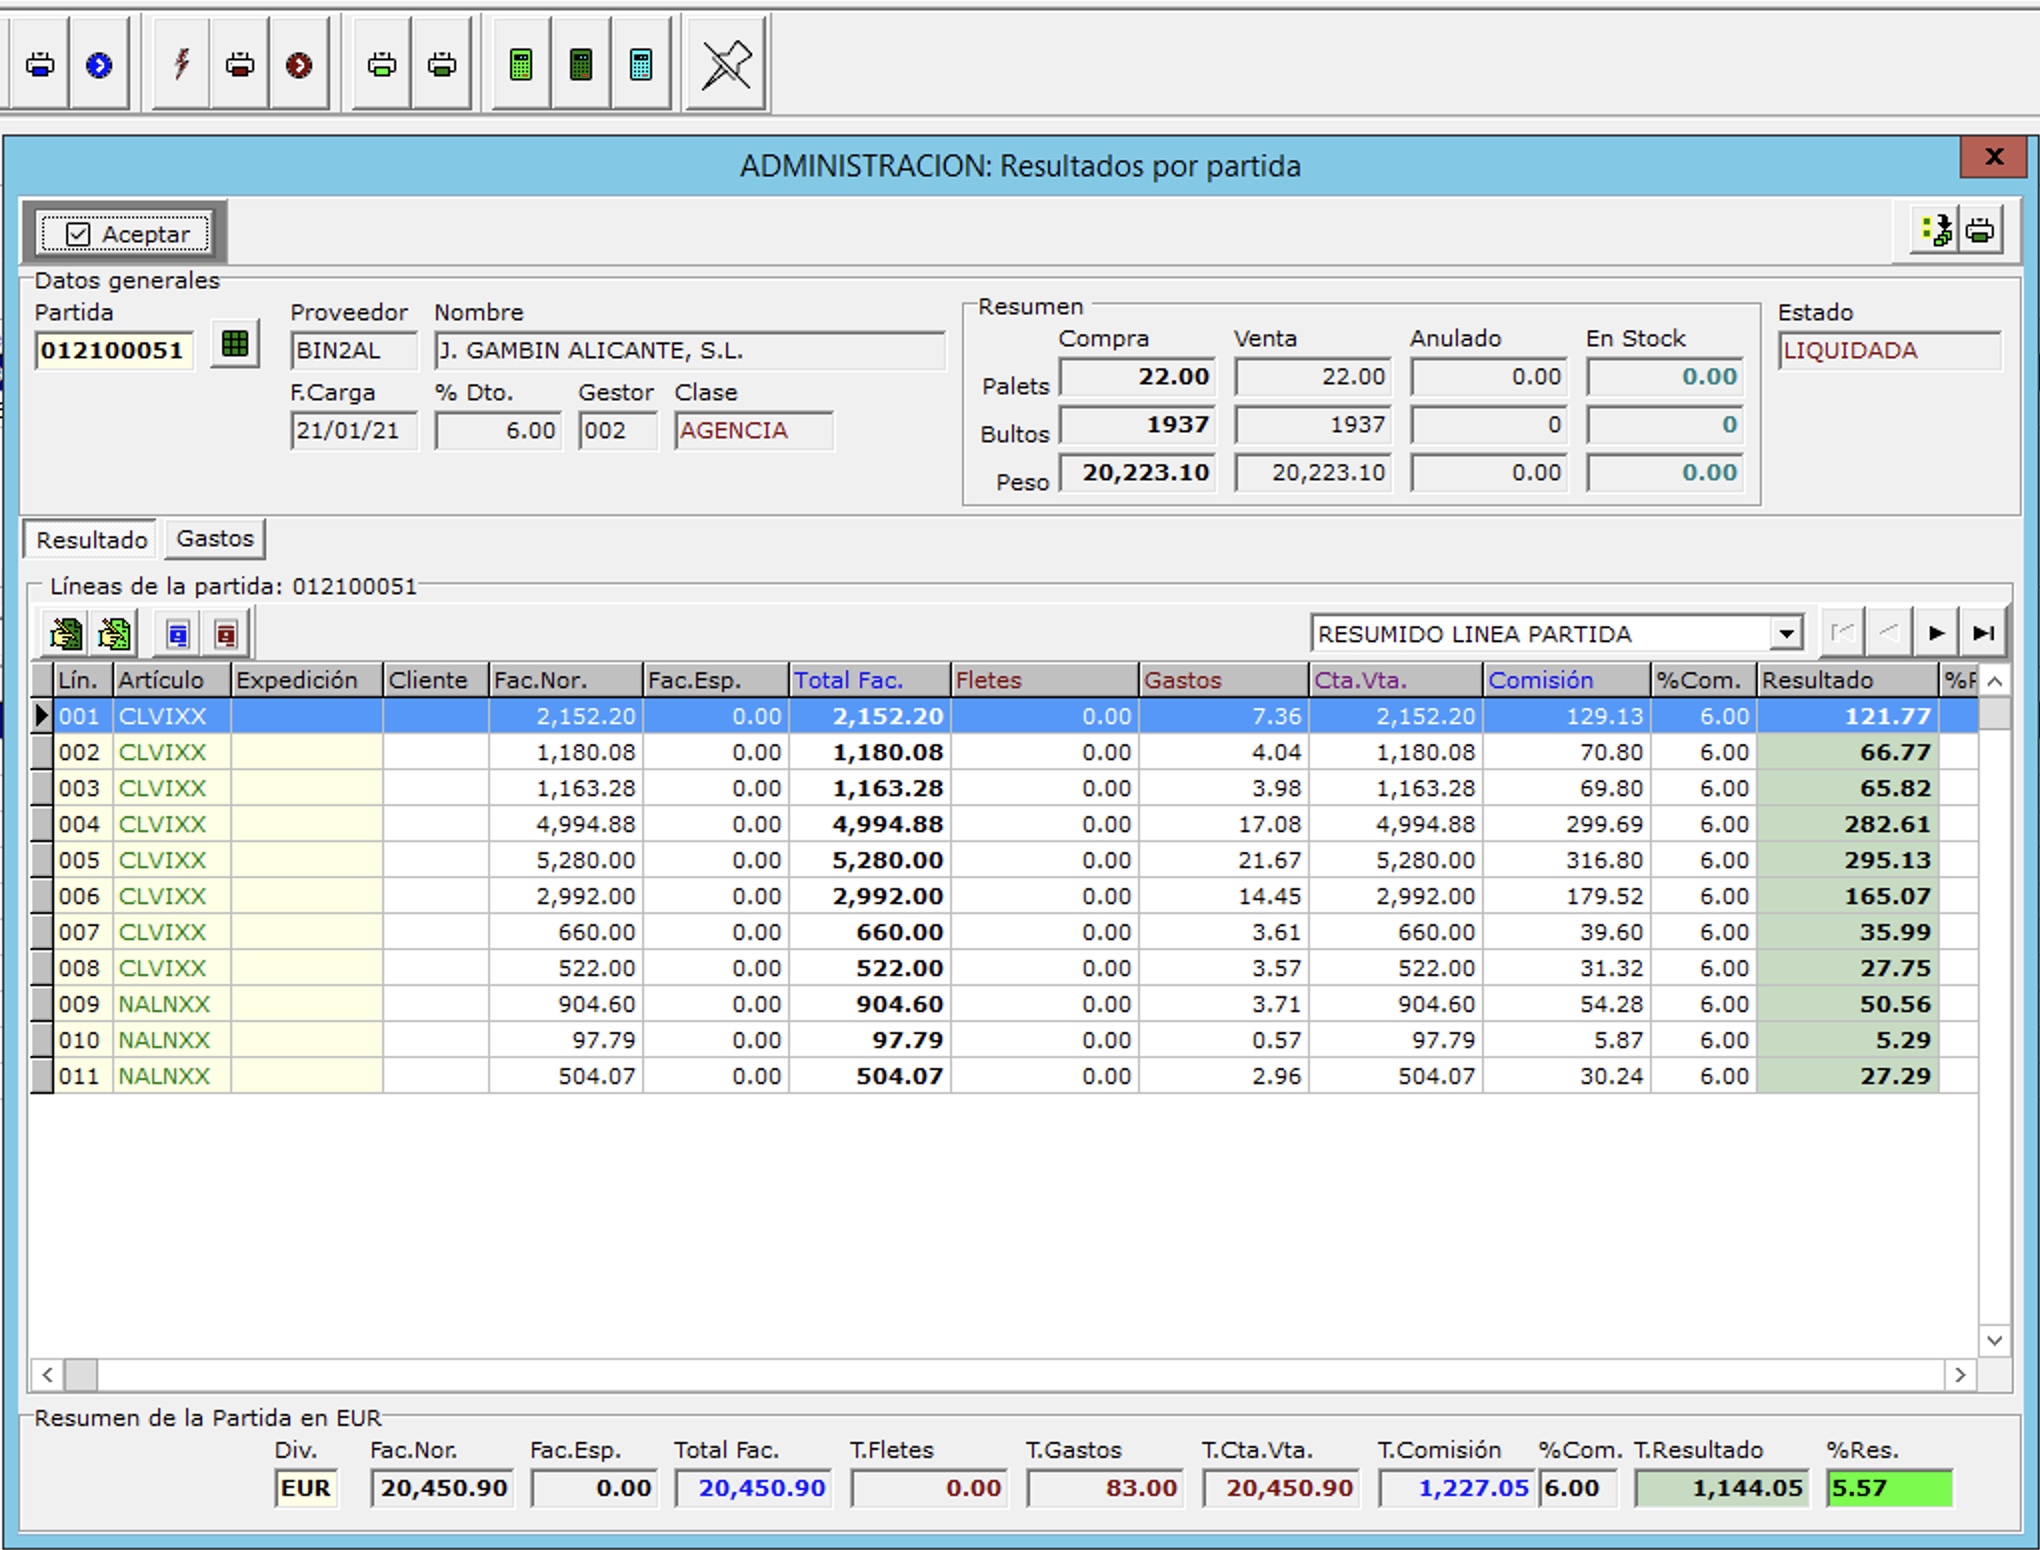Viewport: 2040px width, 1550px height.
Task: Click the blue circle arrow toolbar icon
Action: 99,65
